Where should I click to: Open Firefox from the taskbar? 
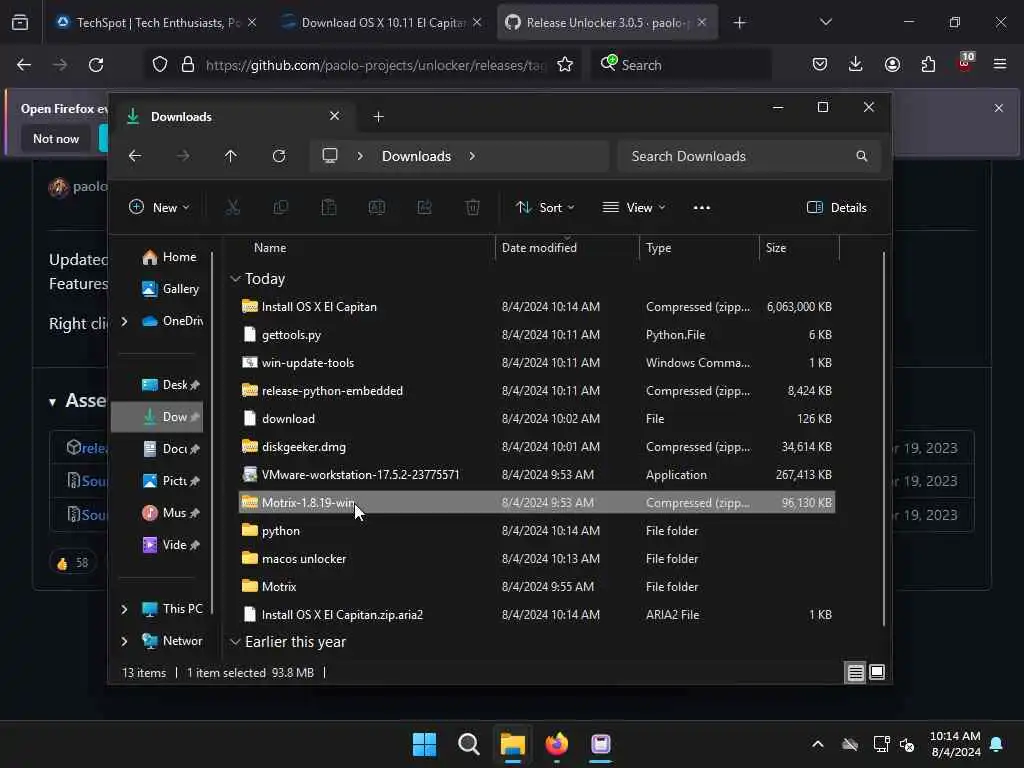pos(556,744)
